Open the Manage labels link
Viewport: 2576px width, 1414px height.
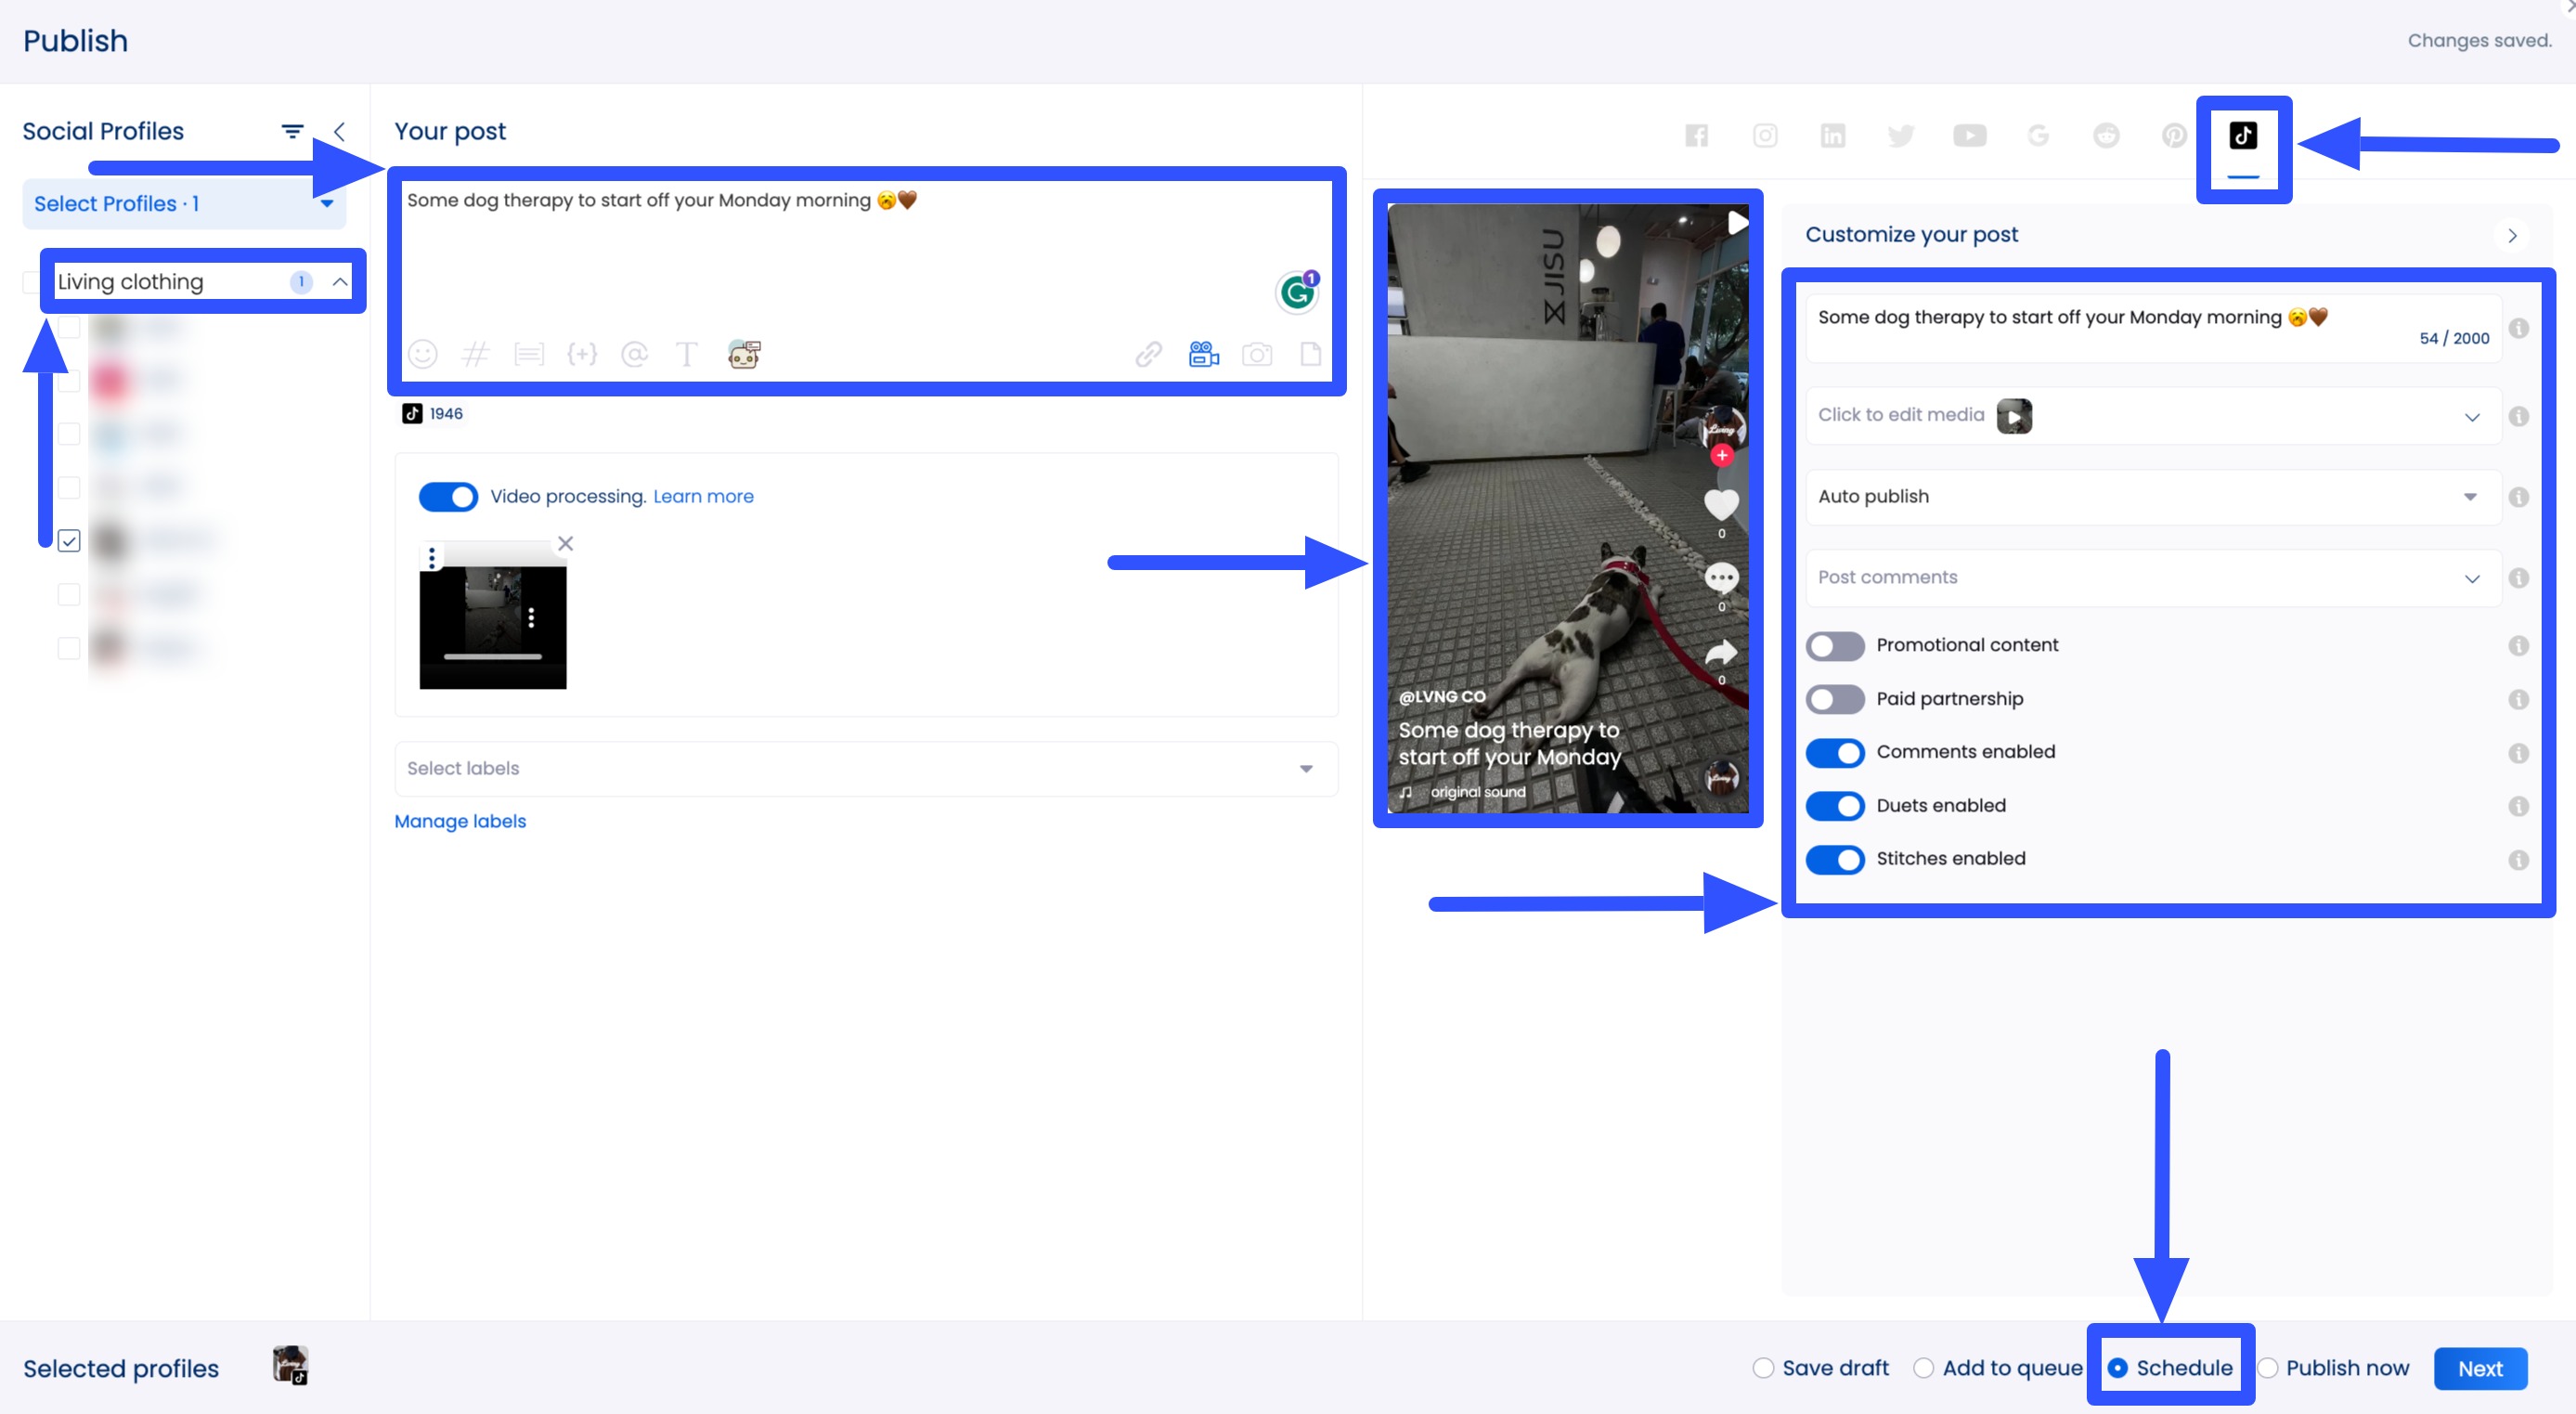coord(460,821)
